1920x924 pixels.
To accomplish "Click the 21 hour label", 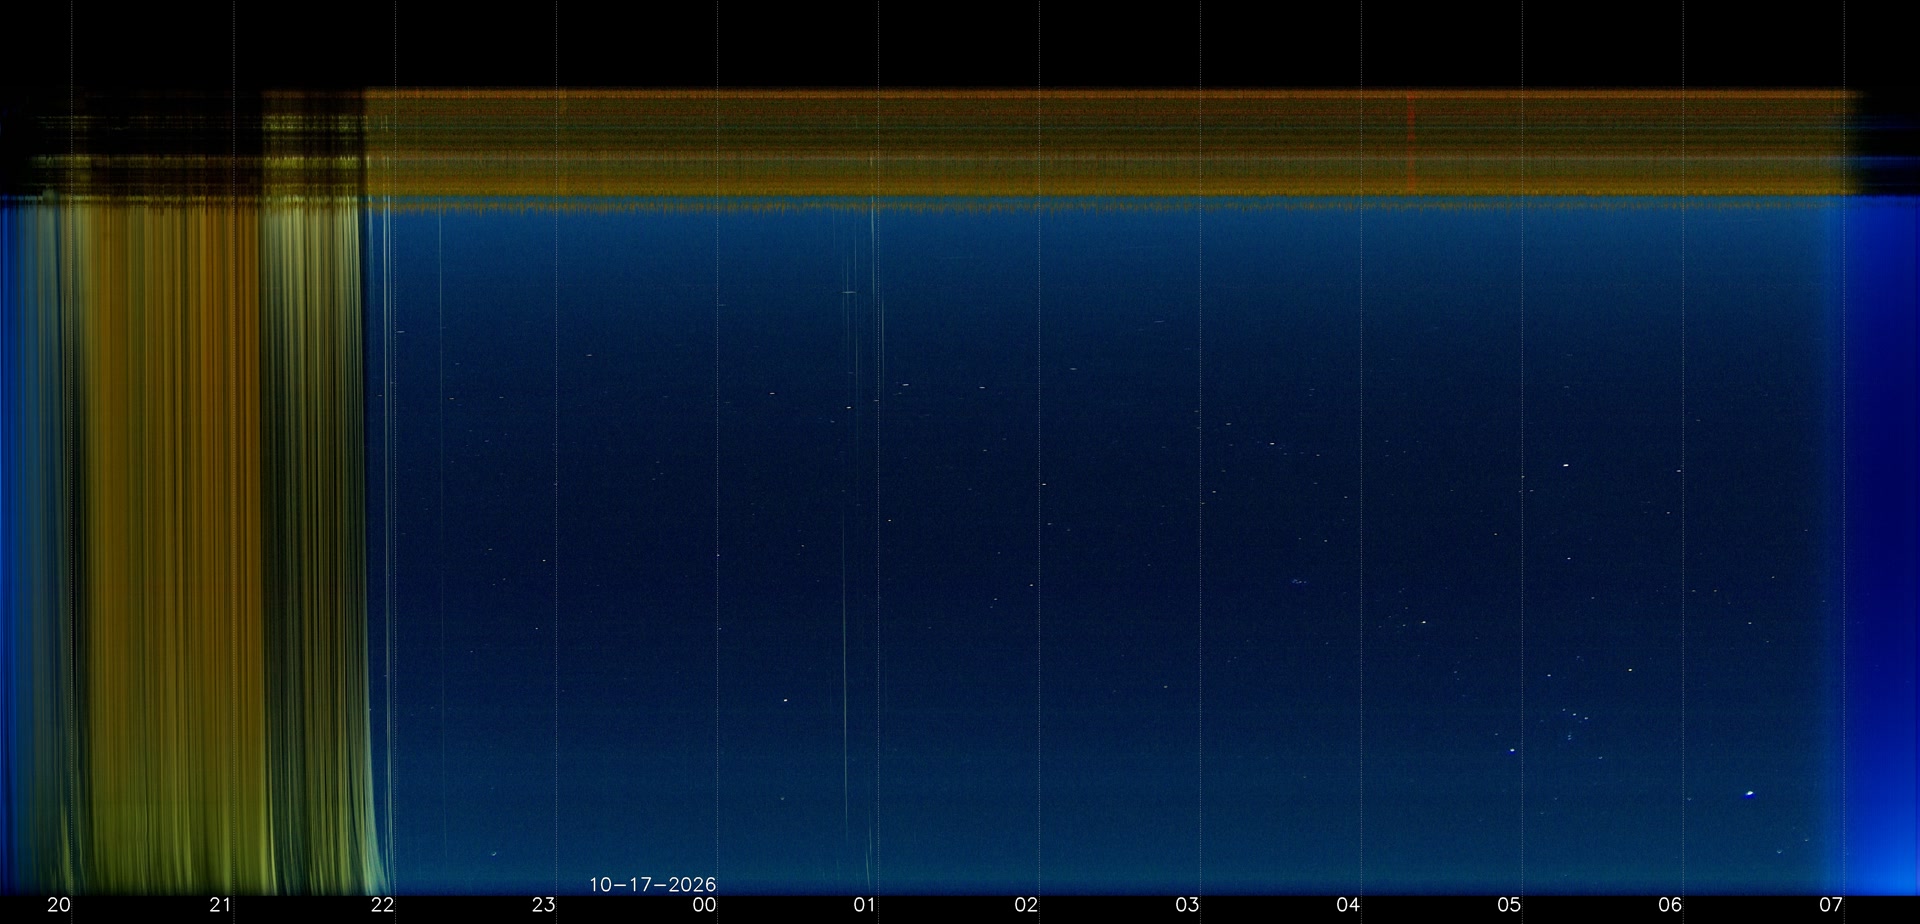I will (x=220, y=905).
